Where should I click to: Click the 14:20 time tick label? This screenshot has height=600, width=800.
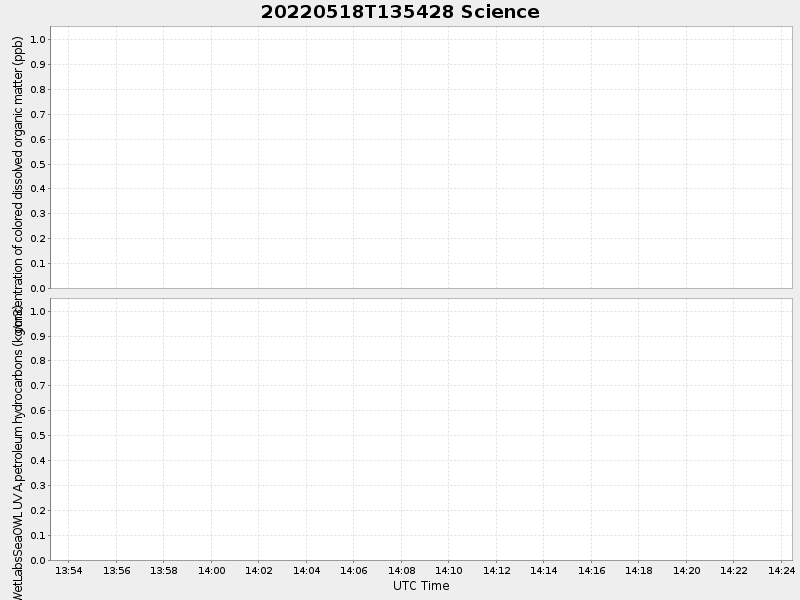tap(687, 570)
